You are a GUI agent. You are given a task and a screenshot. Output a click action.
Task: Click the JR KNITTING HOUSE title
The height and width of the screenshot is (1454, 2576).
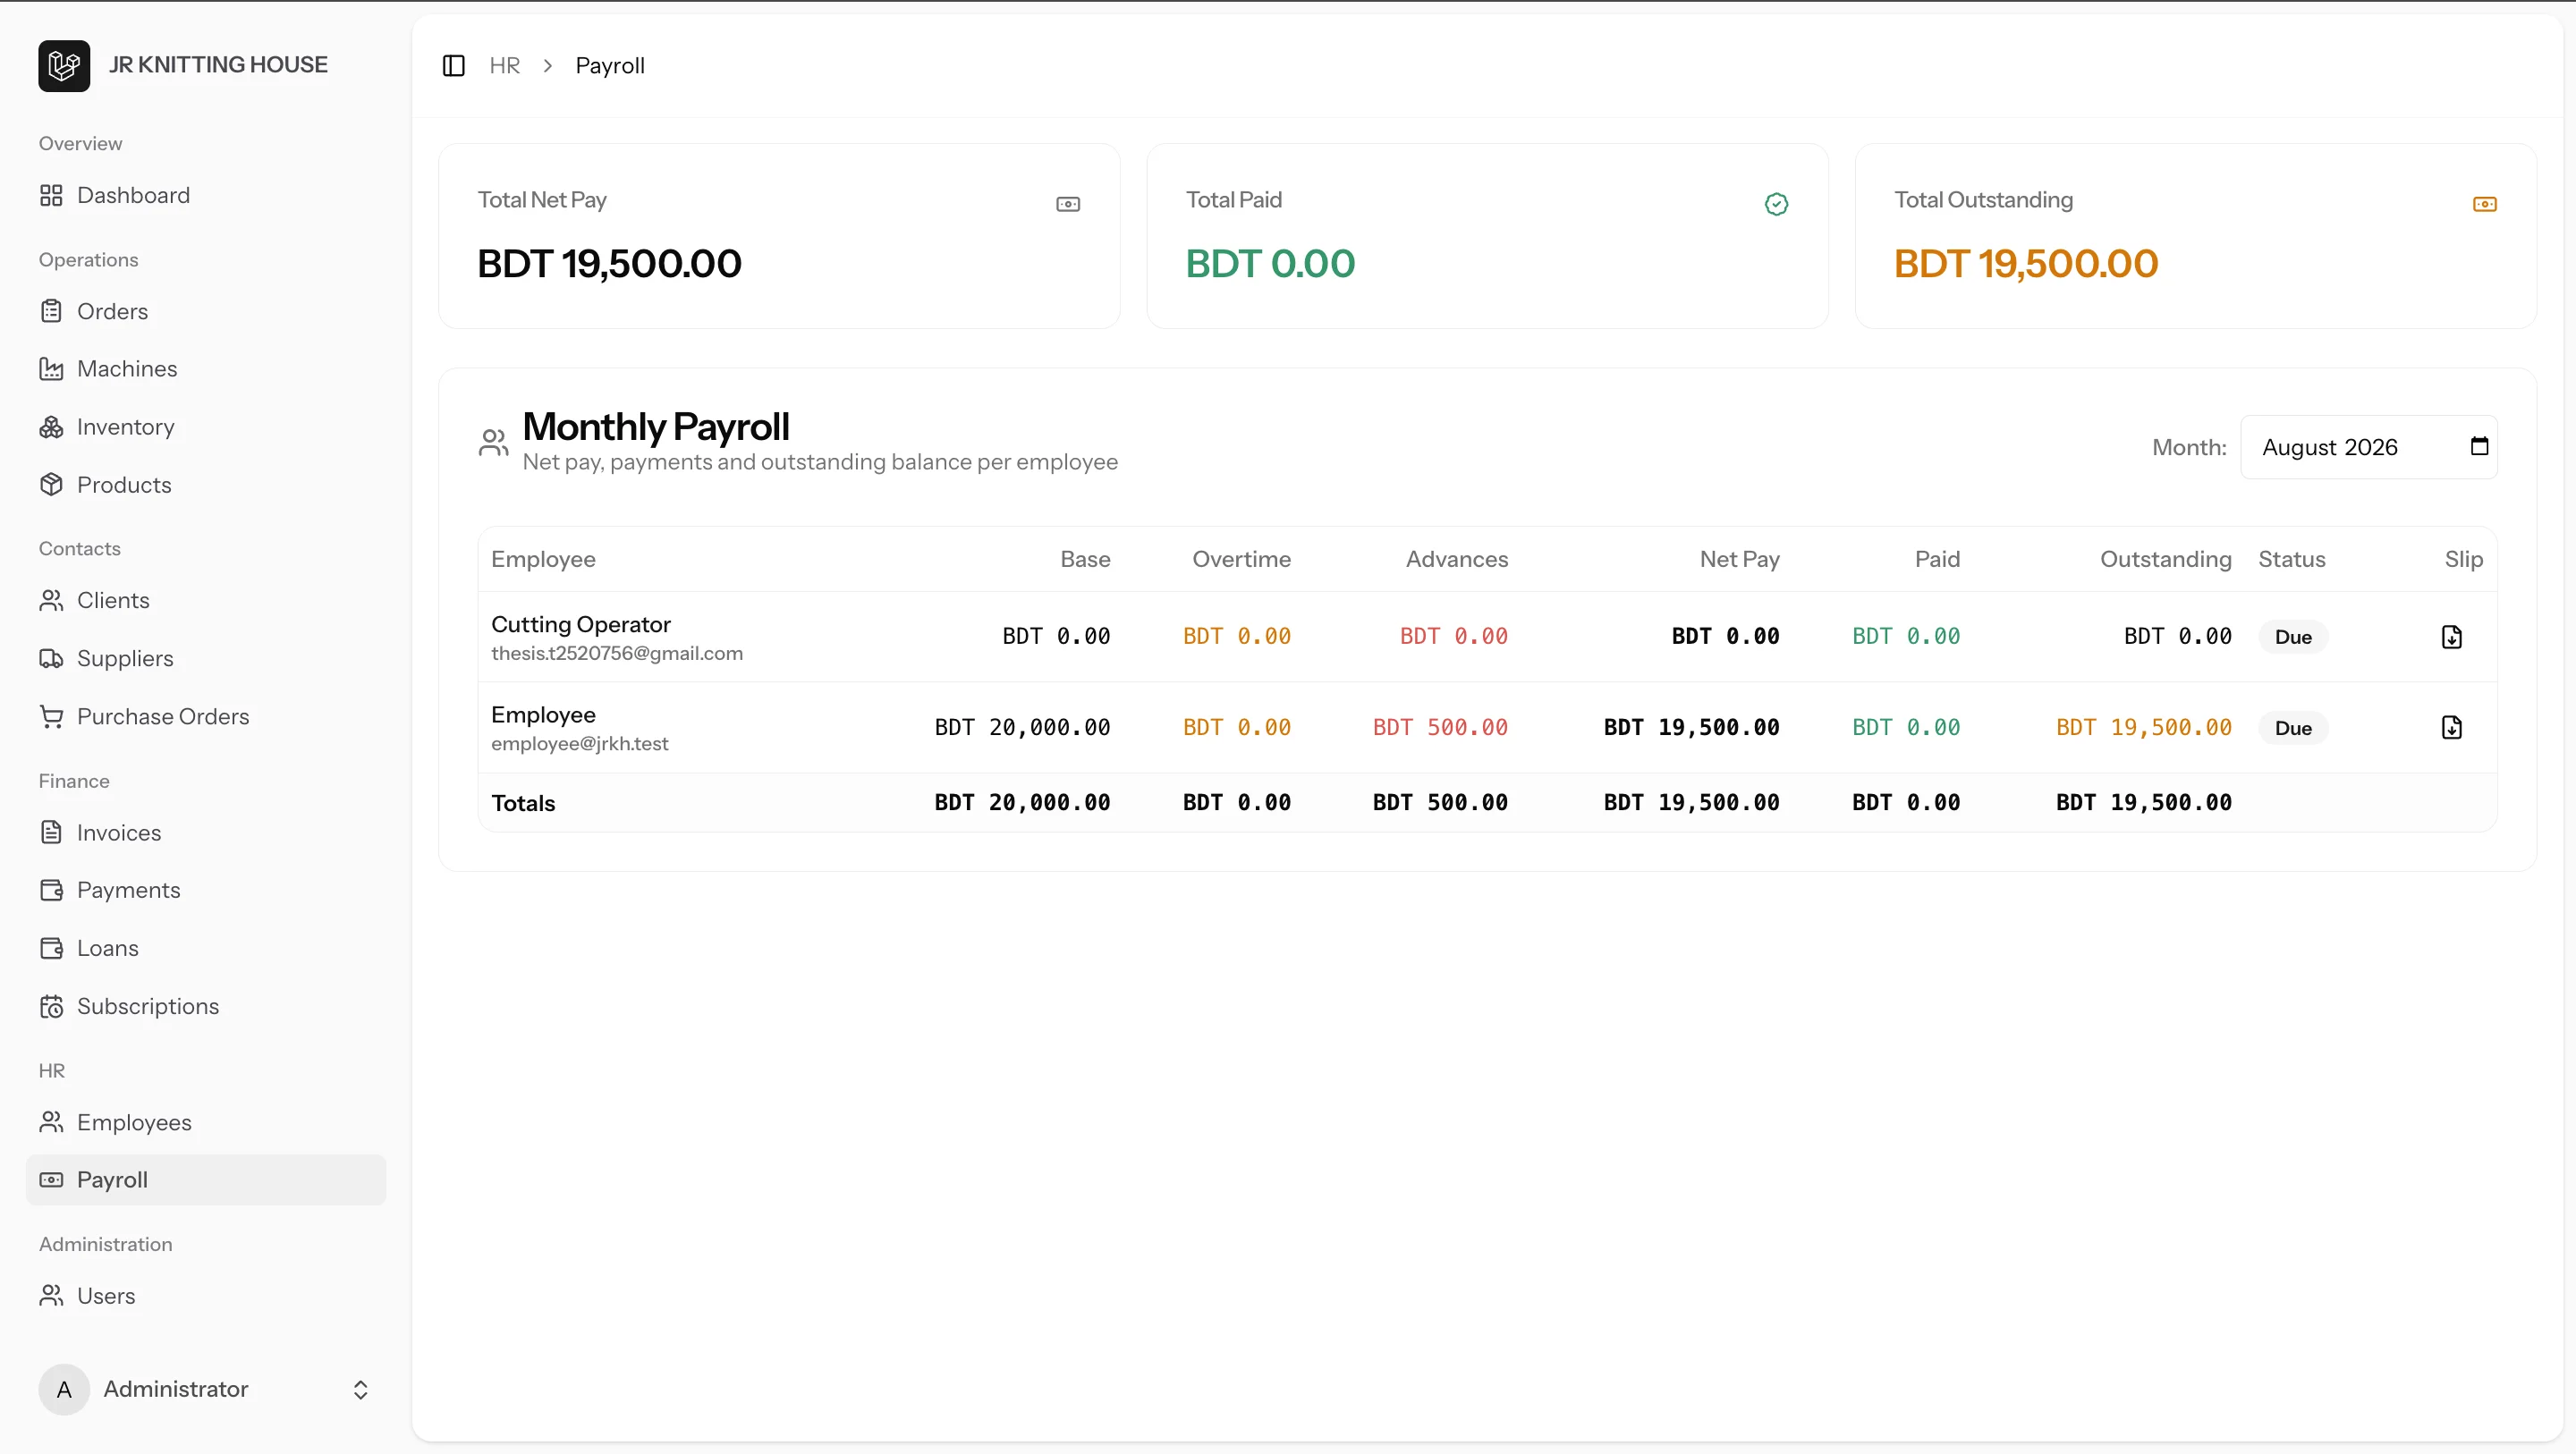218,65
